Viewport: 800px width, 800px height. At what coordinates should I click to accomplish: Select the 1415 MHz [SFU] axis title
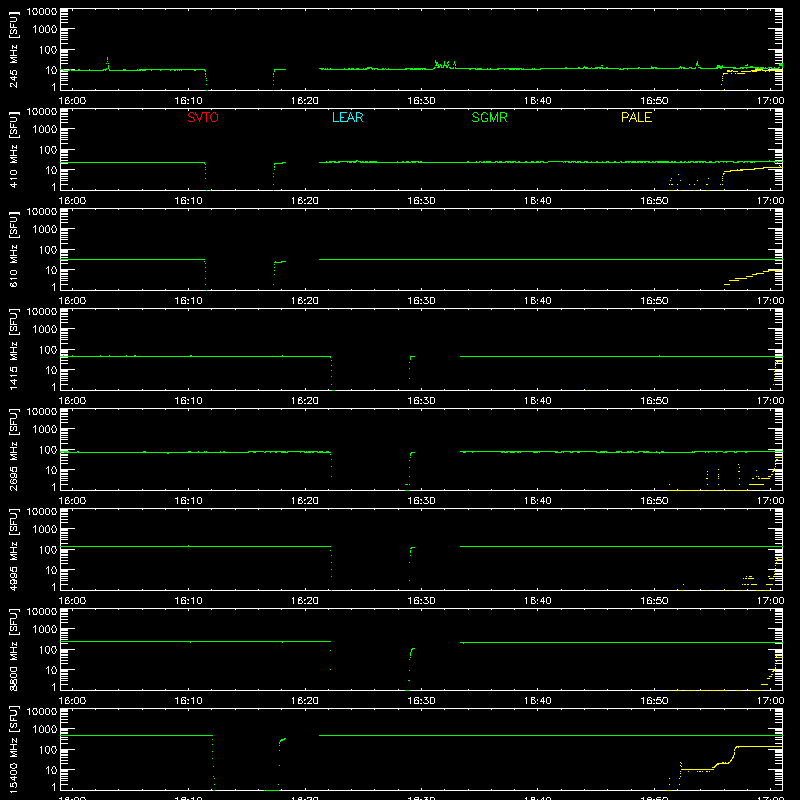point(14,350)
